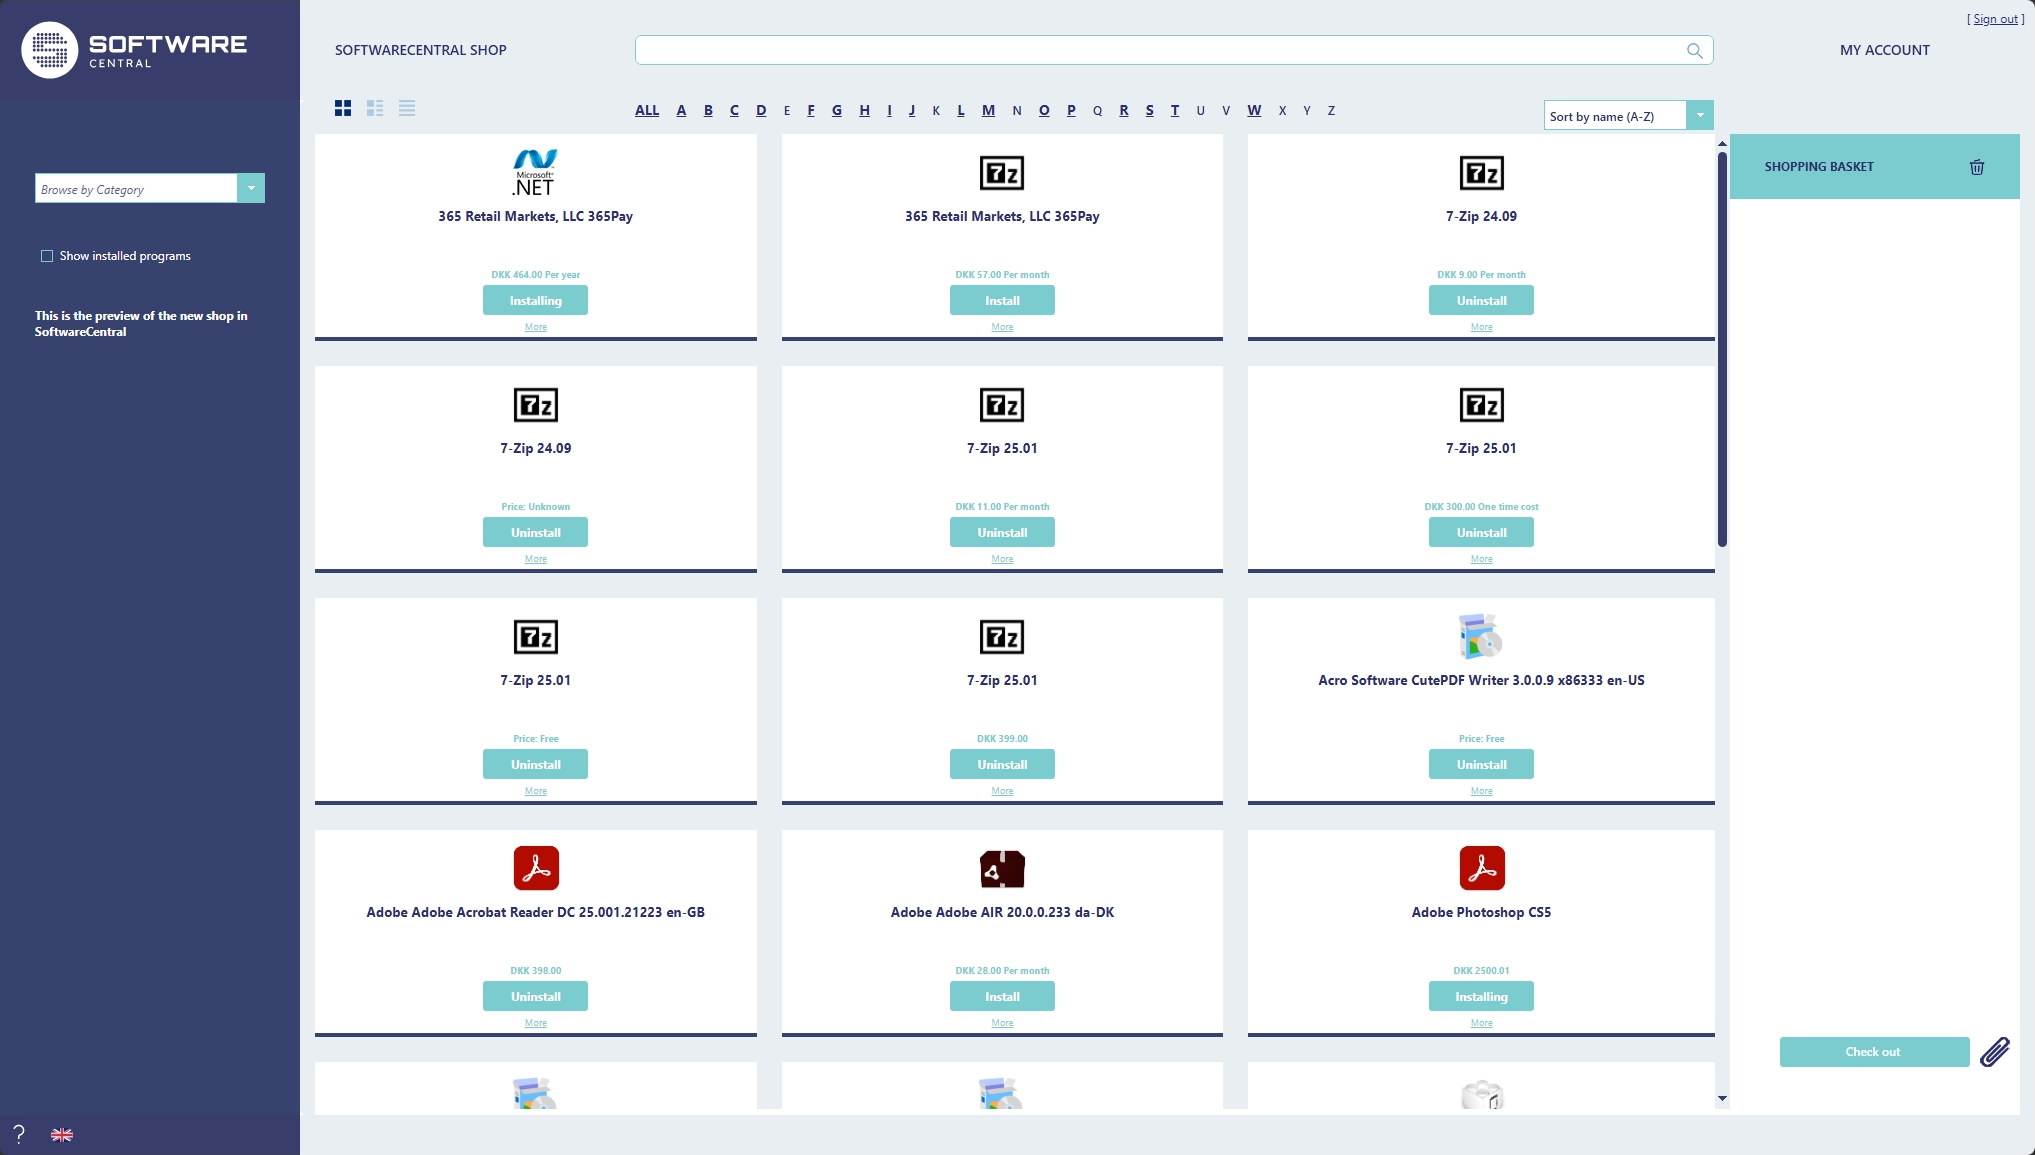
Task: Open More link under 7-Zip 25.01 Free
Action: 536,791
